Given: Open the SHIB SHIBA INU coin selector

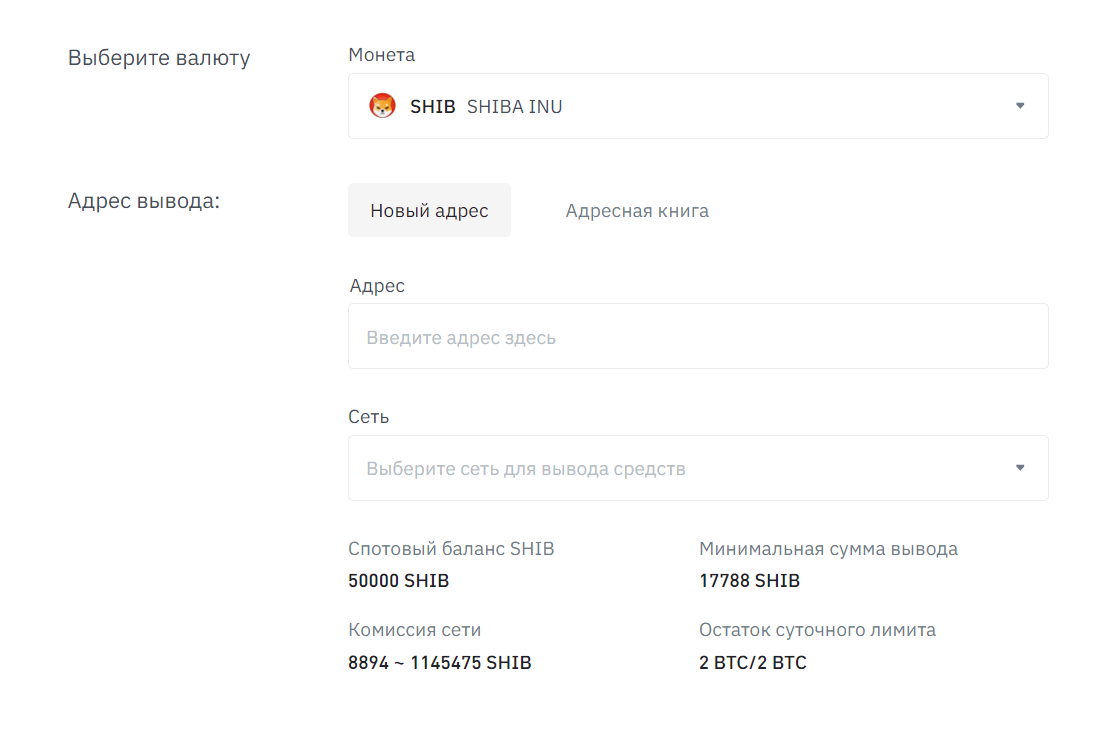Looking at the screenshot, I should click(698, 106).
